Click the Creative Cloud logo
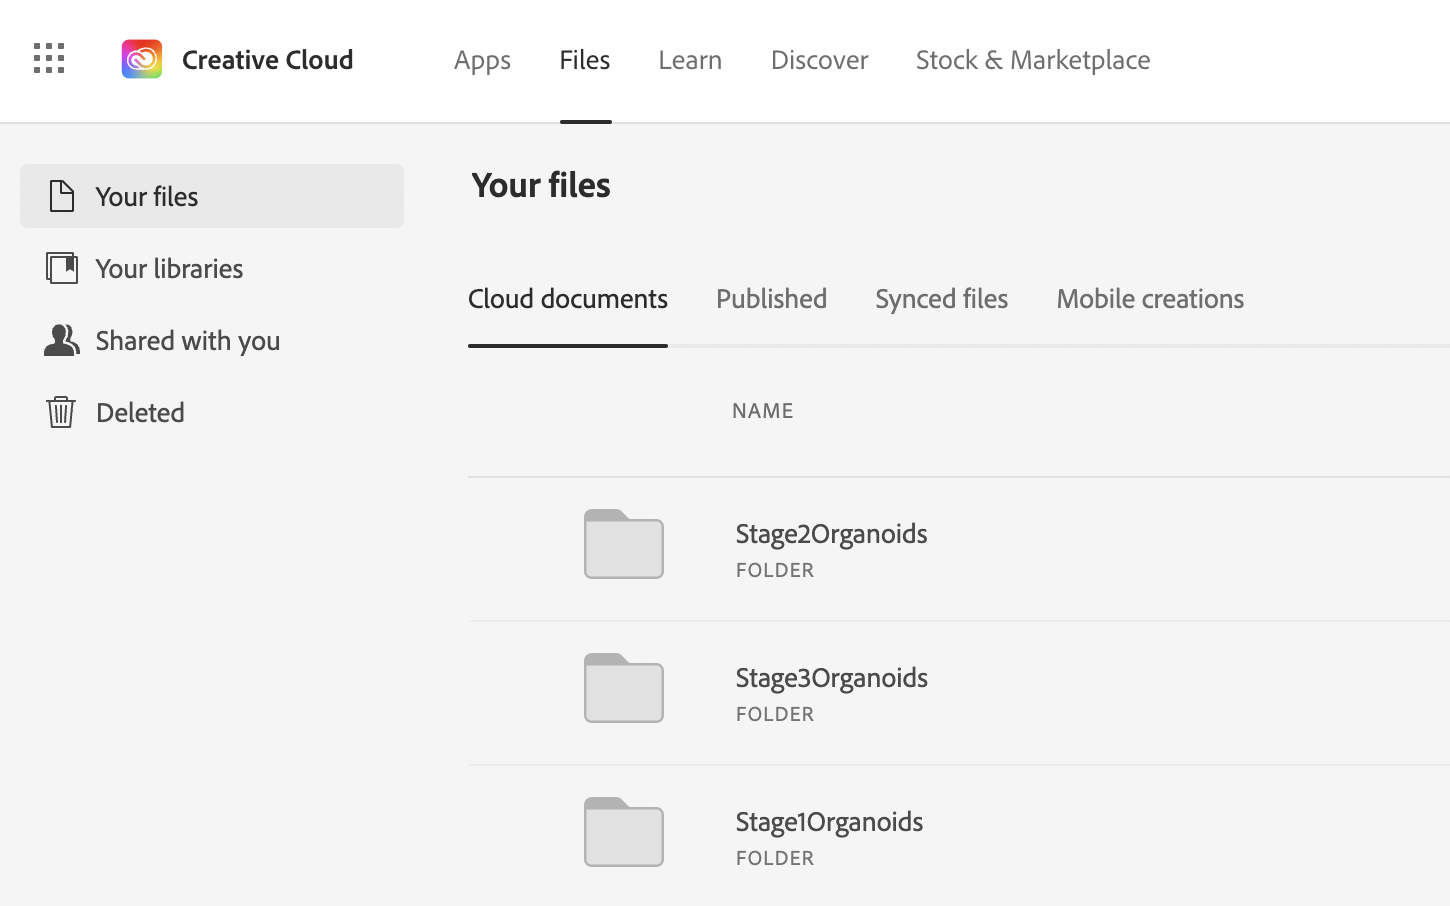 141,59
